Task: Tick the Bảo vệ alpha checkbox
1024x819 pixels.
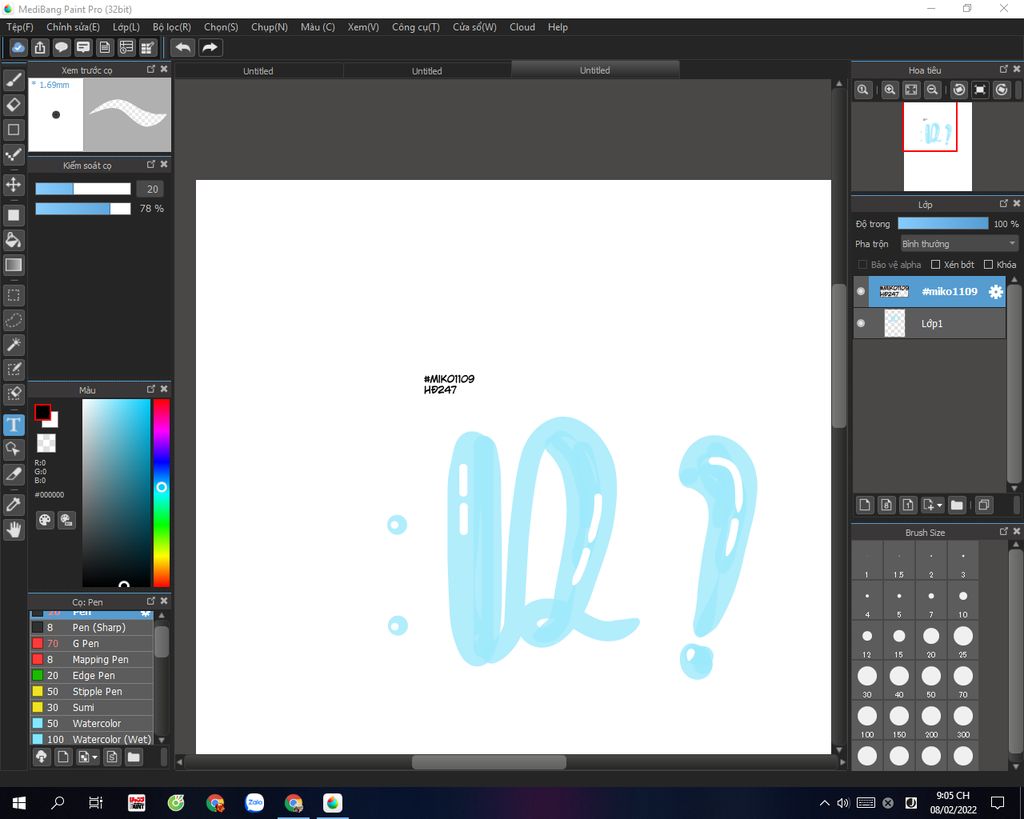Action: (862, 265)
